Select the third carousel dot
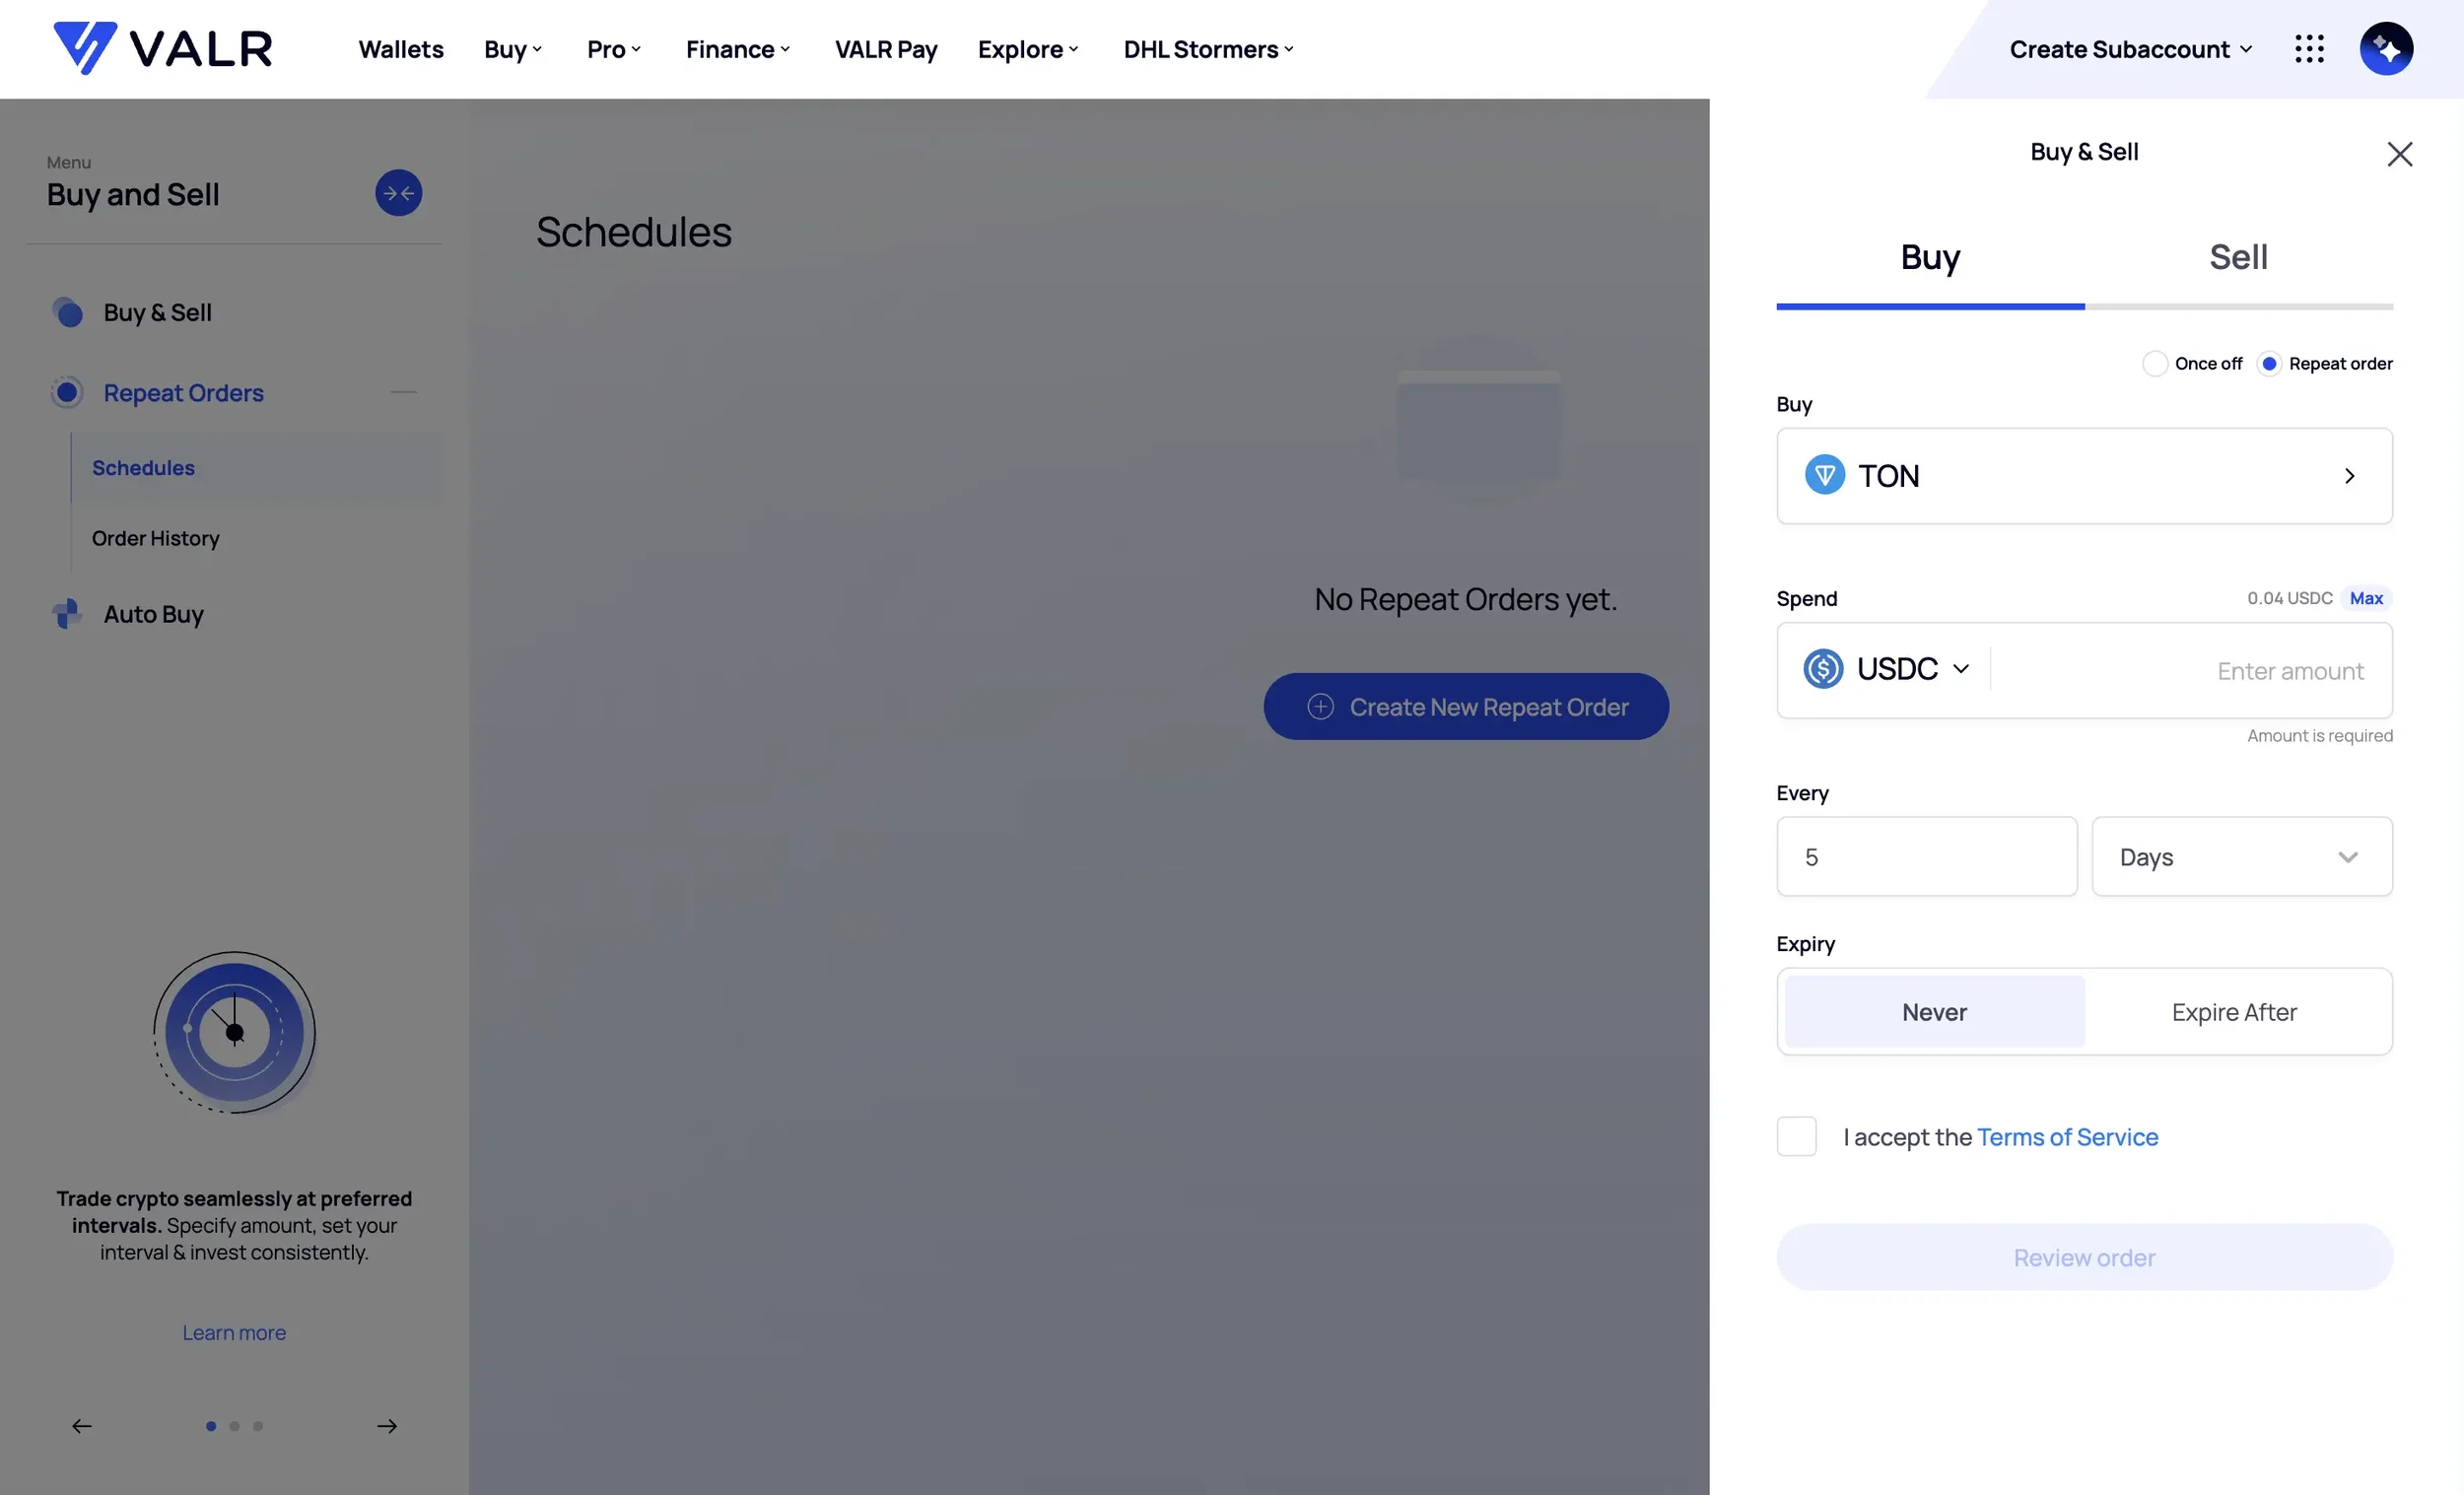 pos(258,1426)
